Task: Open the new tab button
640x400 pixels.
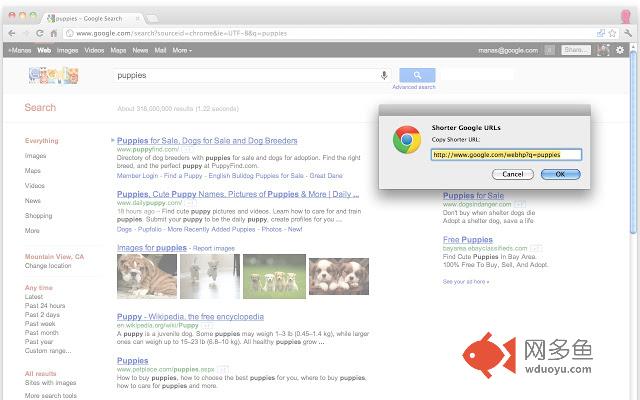Action: [152, 19]
